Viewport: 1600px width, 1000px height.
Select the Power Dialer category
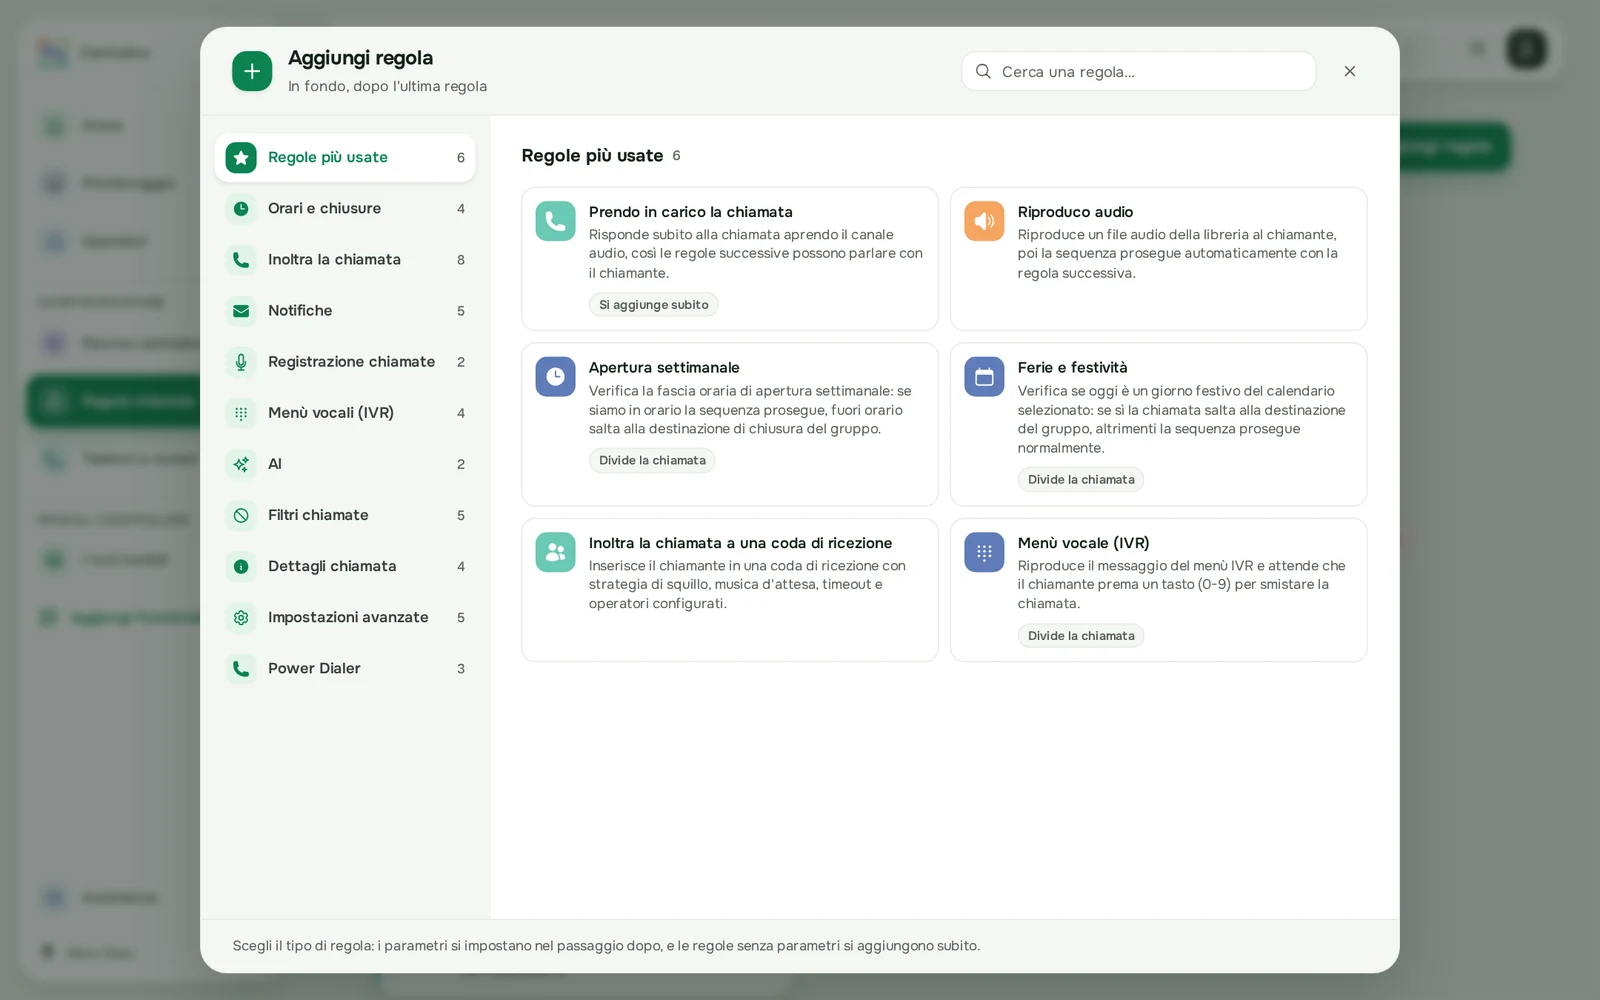[x=345, y=668]
